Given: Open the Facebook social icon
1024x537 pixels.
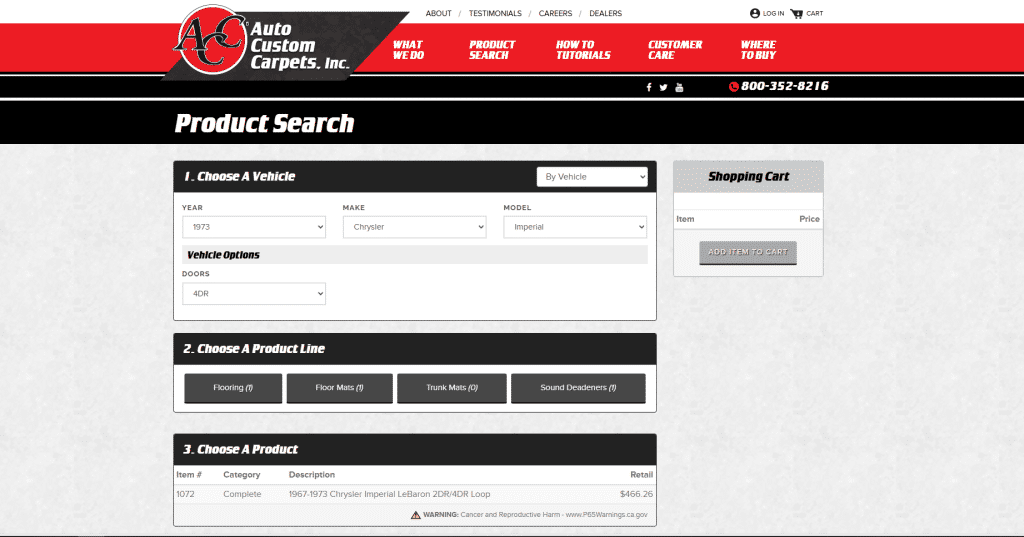Looking at the screenshot, I should tap(649, 87).
